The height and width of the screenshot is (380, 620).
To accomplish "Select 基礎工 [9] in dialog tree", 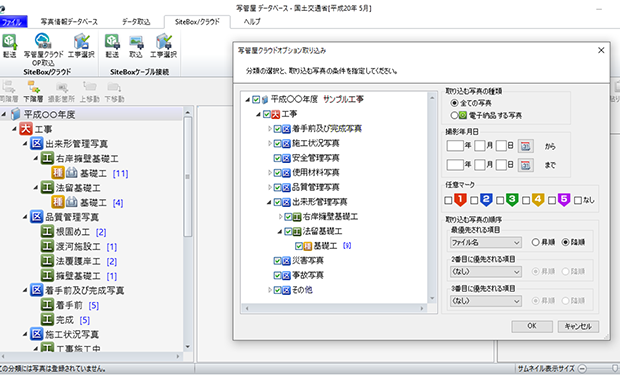I will (x=332, y=246).
